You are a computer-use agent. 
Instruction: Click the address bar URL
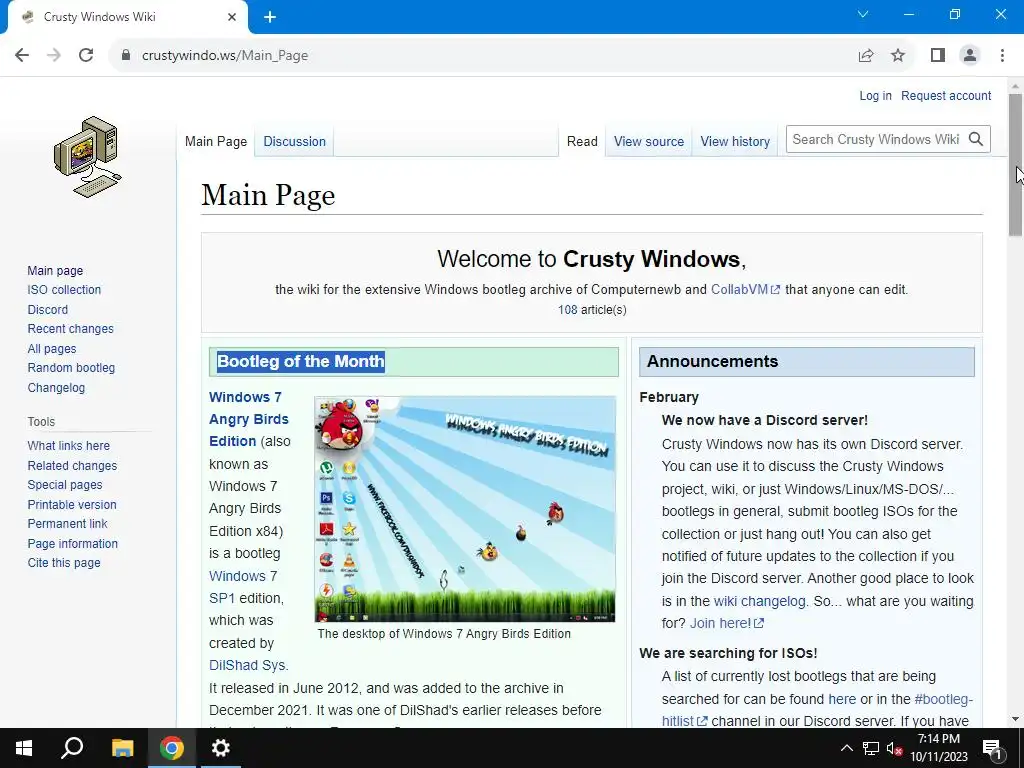pos(225,56)
